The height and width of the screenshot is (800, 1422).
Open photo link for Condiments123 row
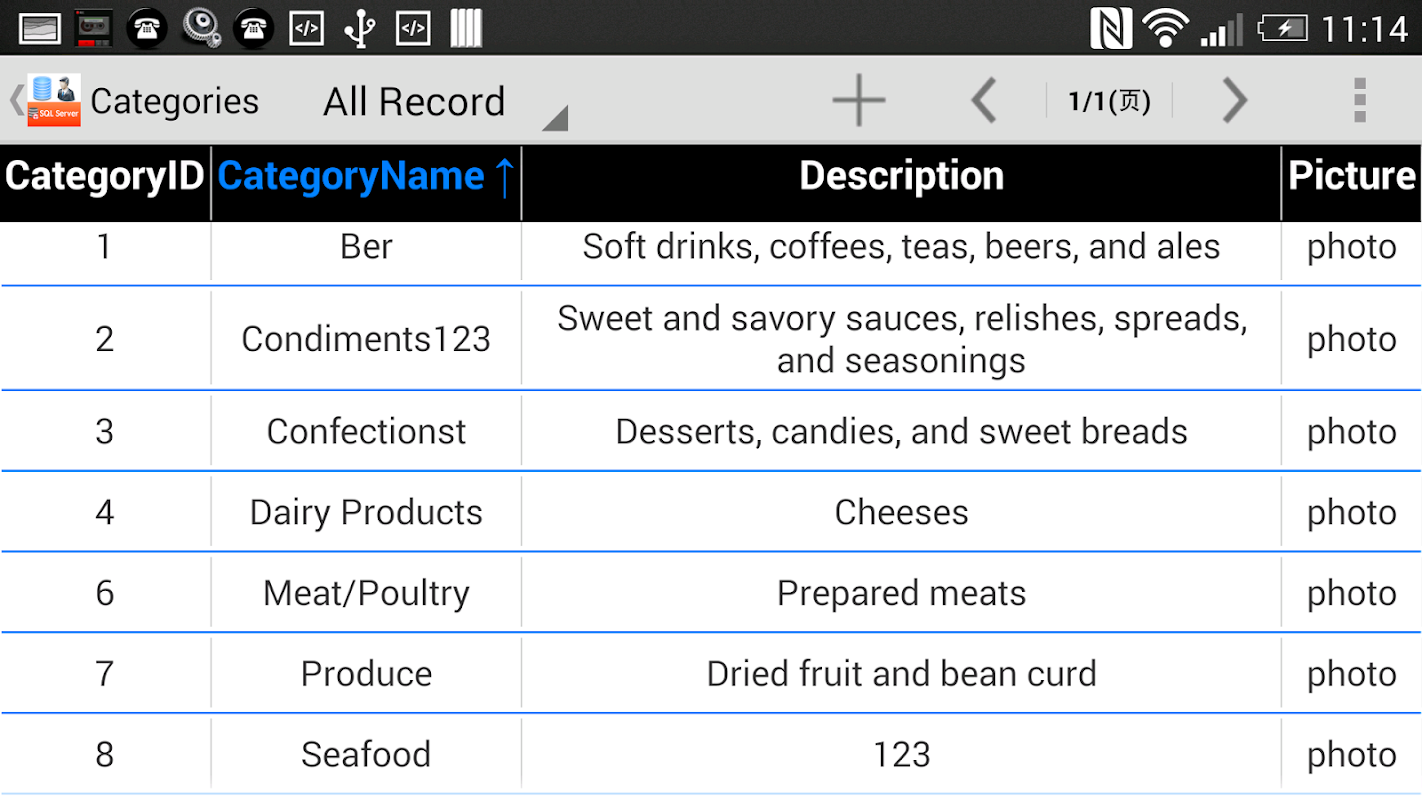(1352, 340)
